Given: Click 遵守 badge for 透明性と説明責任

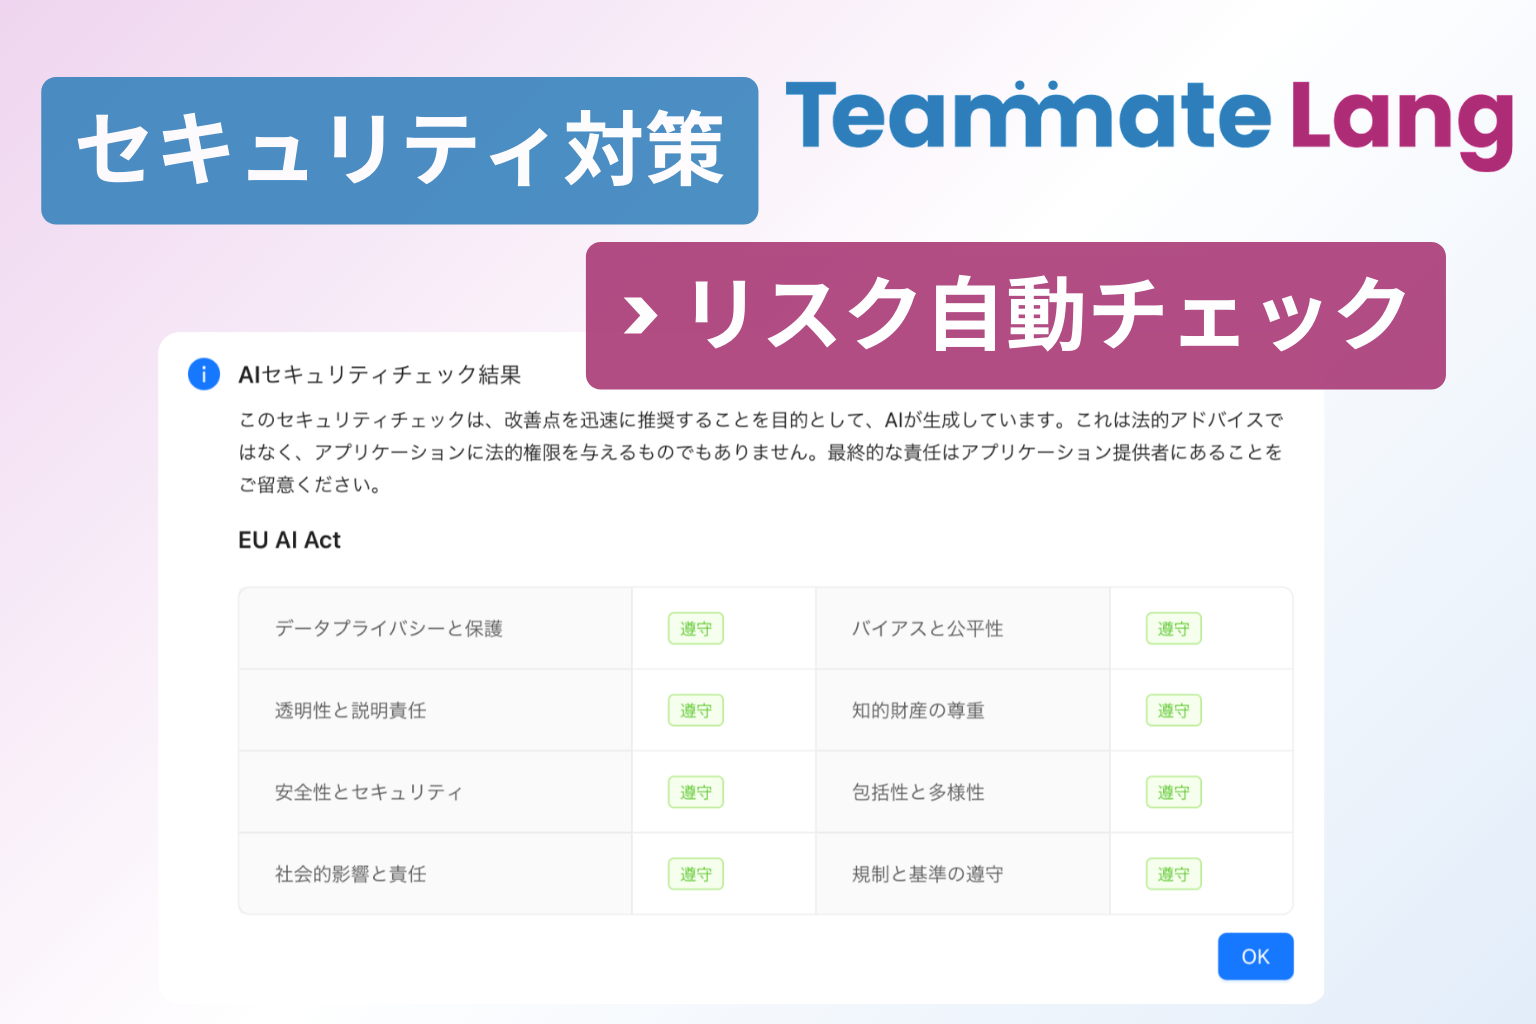Looking at the screenshot, I should pyautogui.click(x=695, y=711).
